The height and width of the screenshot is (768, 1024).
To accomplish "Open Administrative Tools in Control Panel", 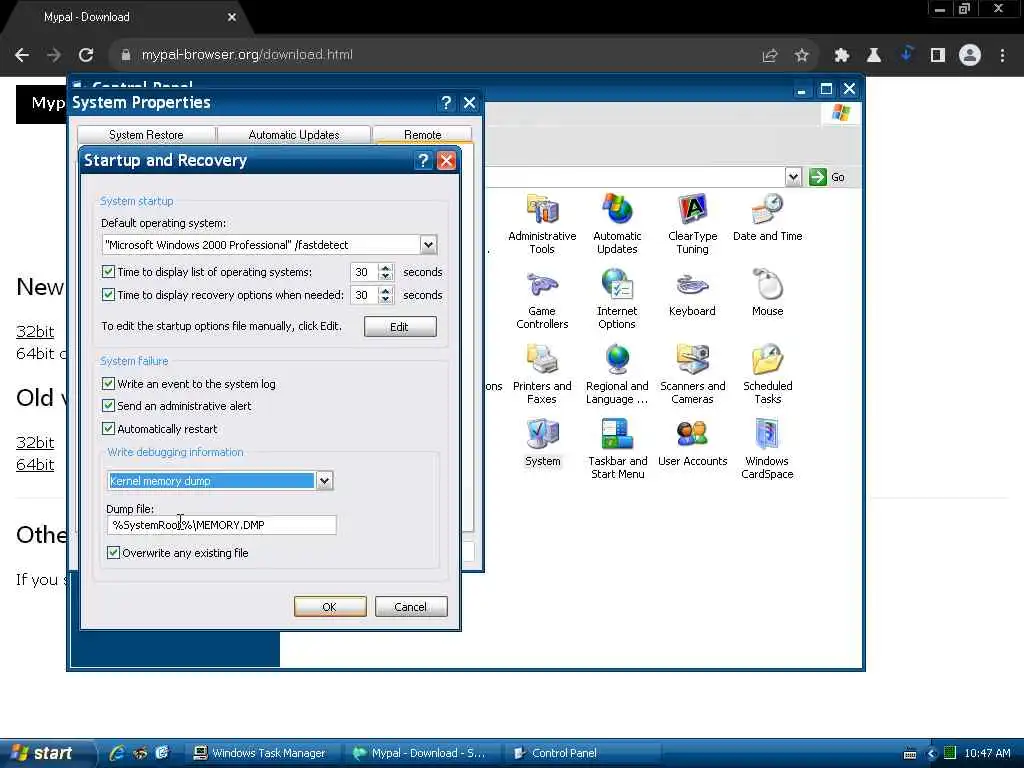I will pyautogui.click(x=542, y=223).
